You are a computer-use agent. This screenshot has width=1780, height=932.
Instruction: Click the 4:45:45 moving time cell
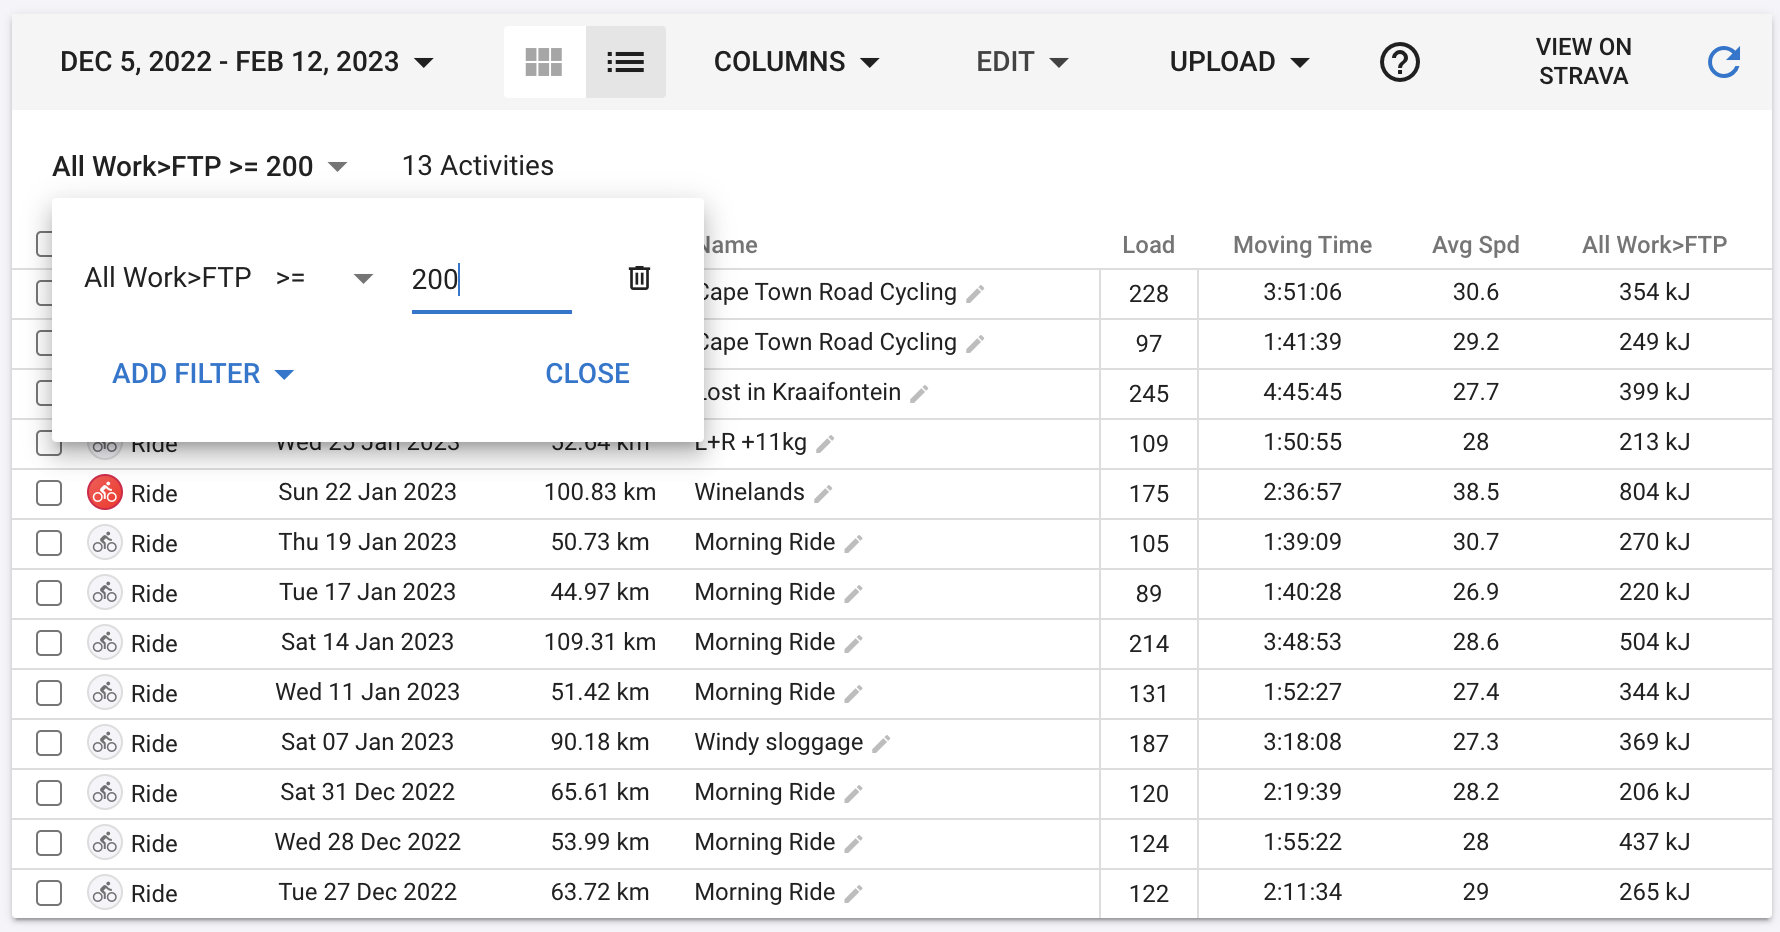1302,392
